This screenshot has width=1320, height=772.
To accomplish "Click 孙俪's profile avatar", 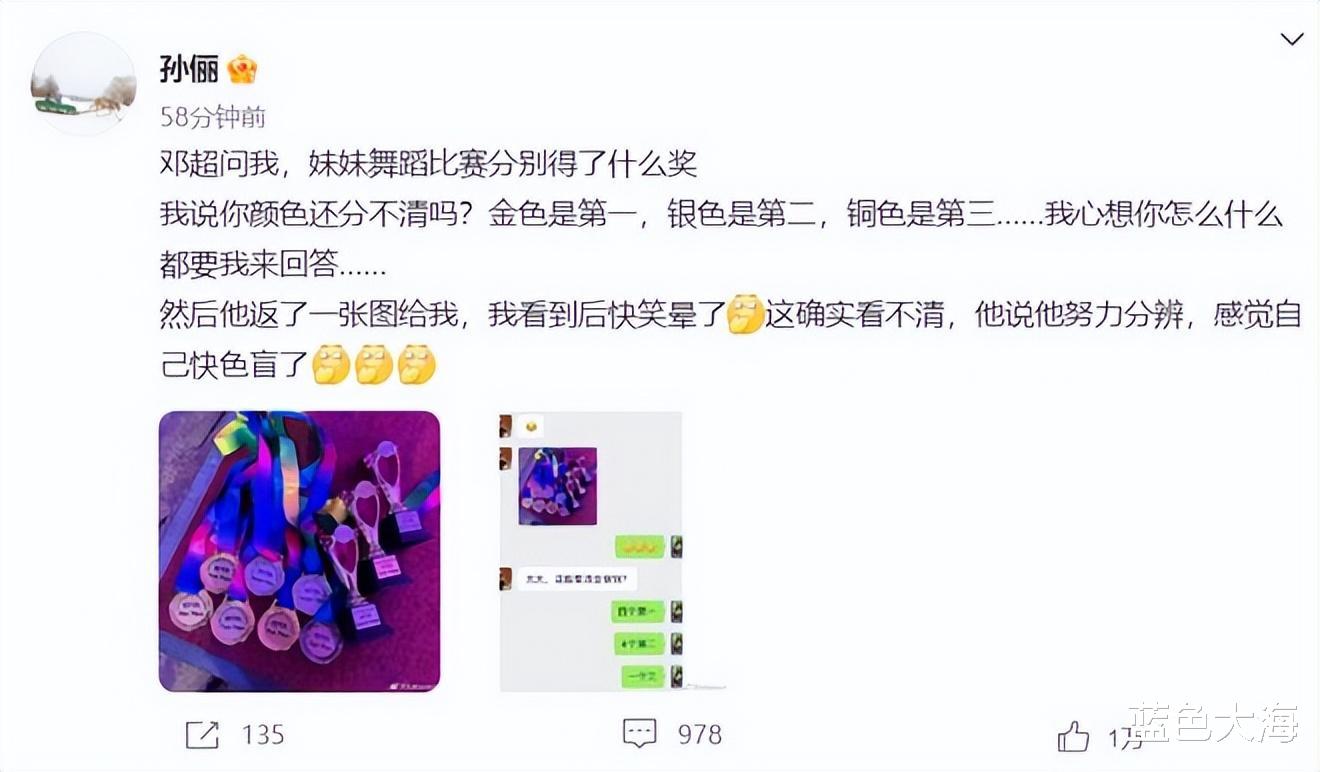I will tap(83, 84).
